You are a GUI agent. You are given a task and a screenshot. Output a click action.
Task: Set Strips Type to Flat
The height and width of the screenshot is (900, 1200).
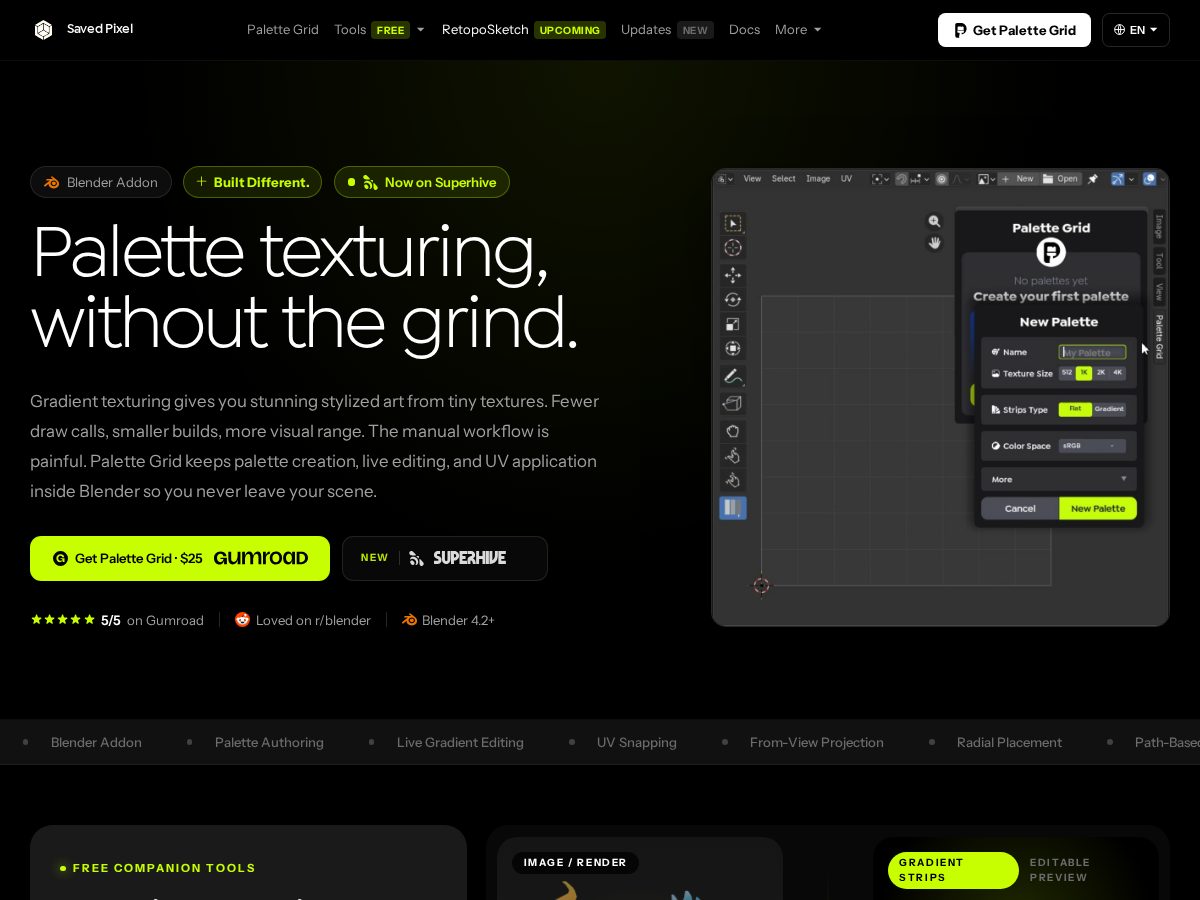(x=1075, y=409)
